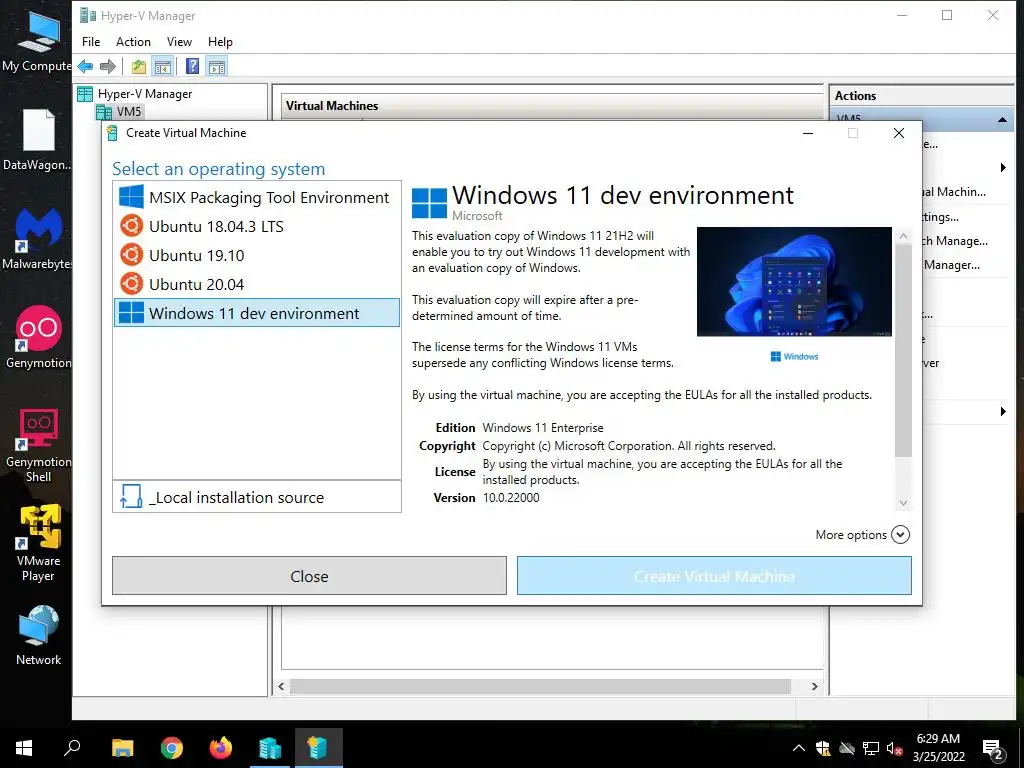1024x768 pixels.
Task: Choose Ubuntu 18.04.3 LTS from the list
Action: point(257,227)
